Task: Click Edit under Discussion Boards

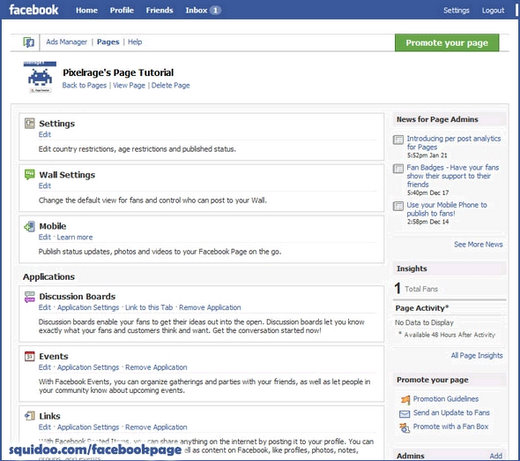Action: tap(45, 307)
